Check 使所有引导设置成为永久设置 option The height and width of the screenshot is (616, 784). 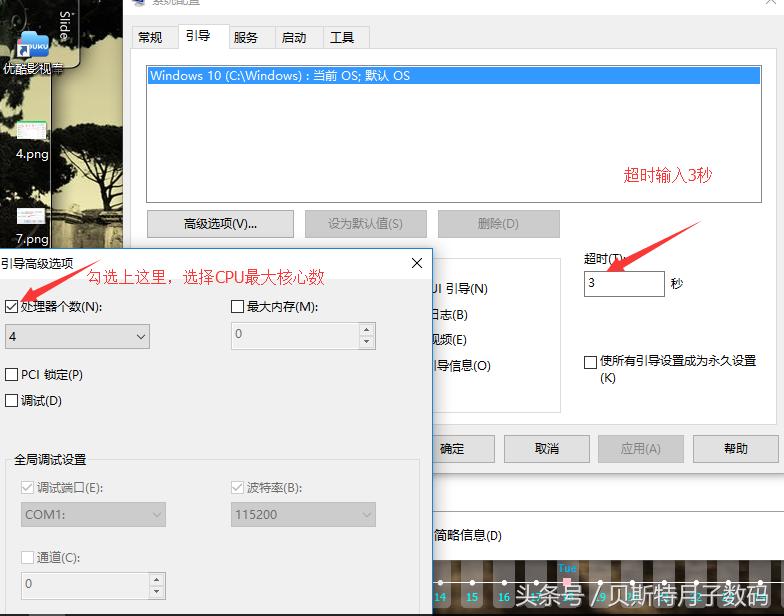pos(590,362)
